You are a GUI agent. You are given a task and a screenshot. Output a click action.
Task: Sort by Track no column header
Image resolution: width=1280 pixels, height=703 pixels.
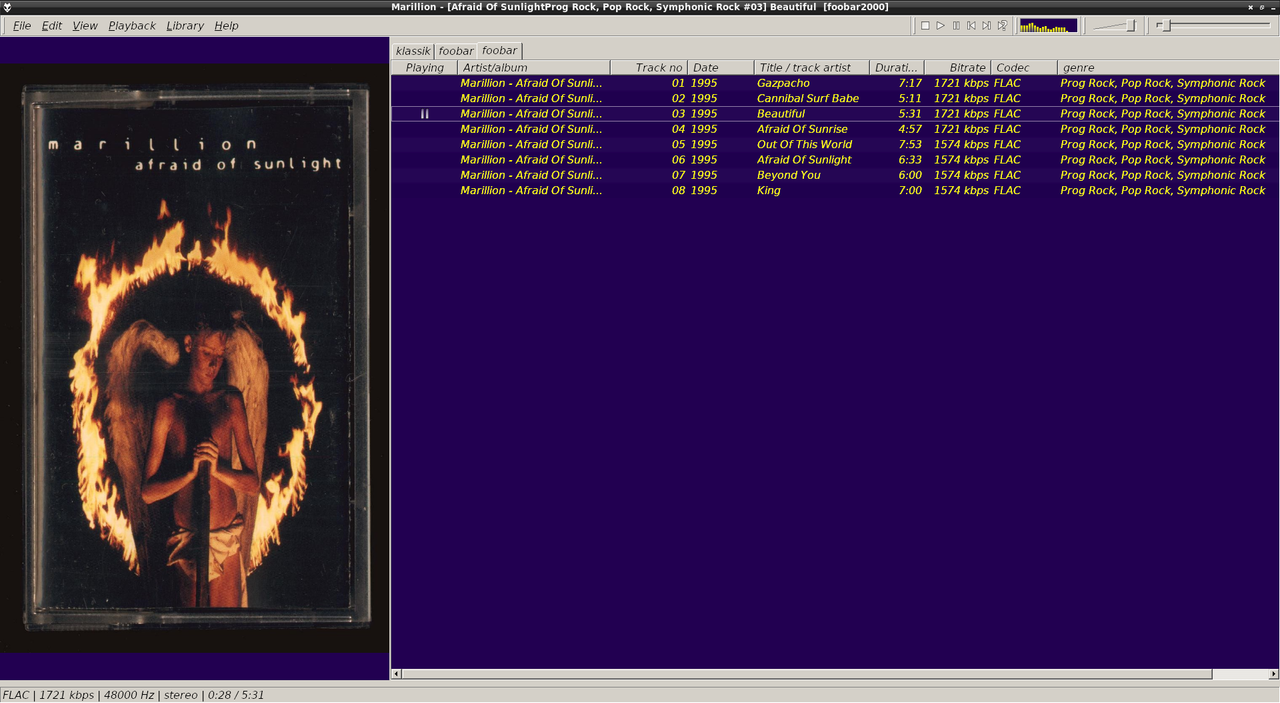(x=649, y=68)
